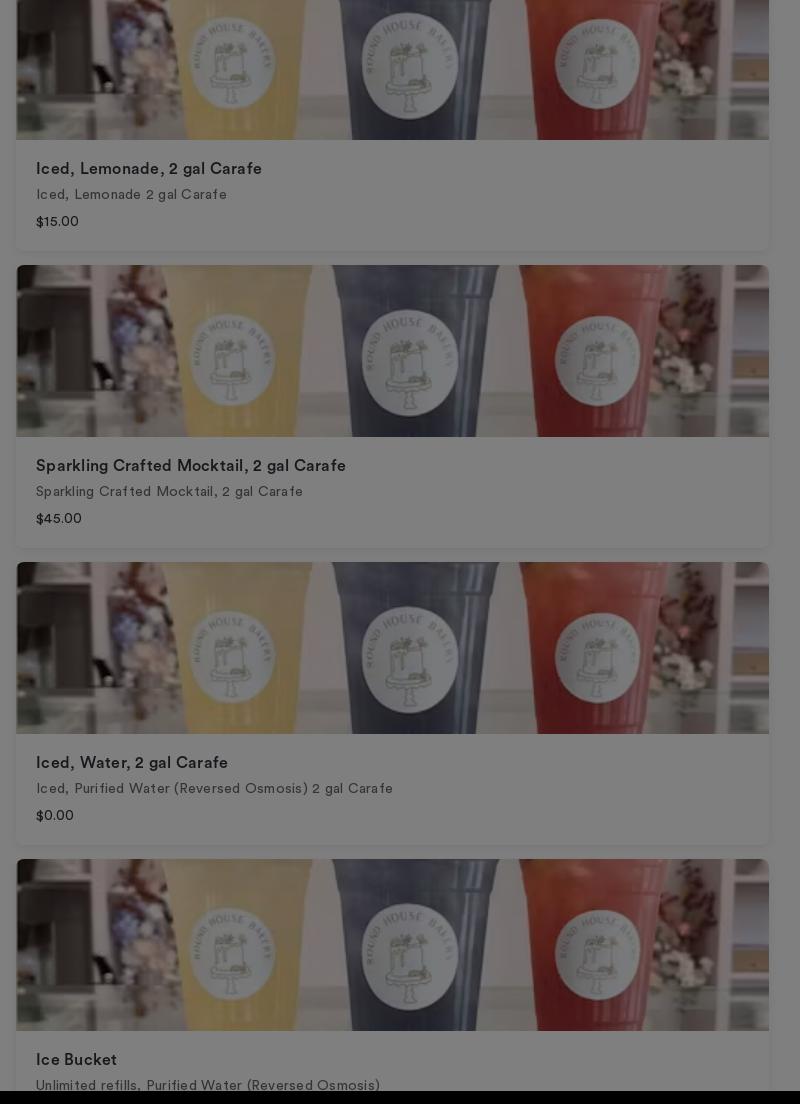
Task: Open the Iced, Lemonade, 2 gal Carafe title
Action: tap(149, 169)
